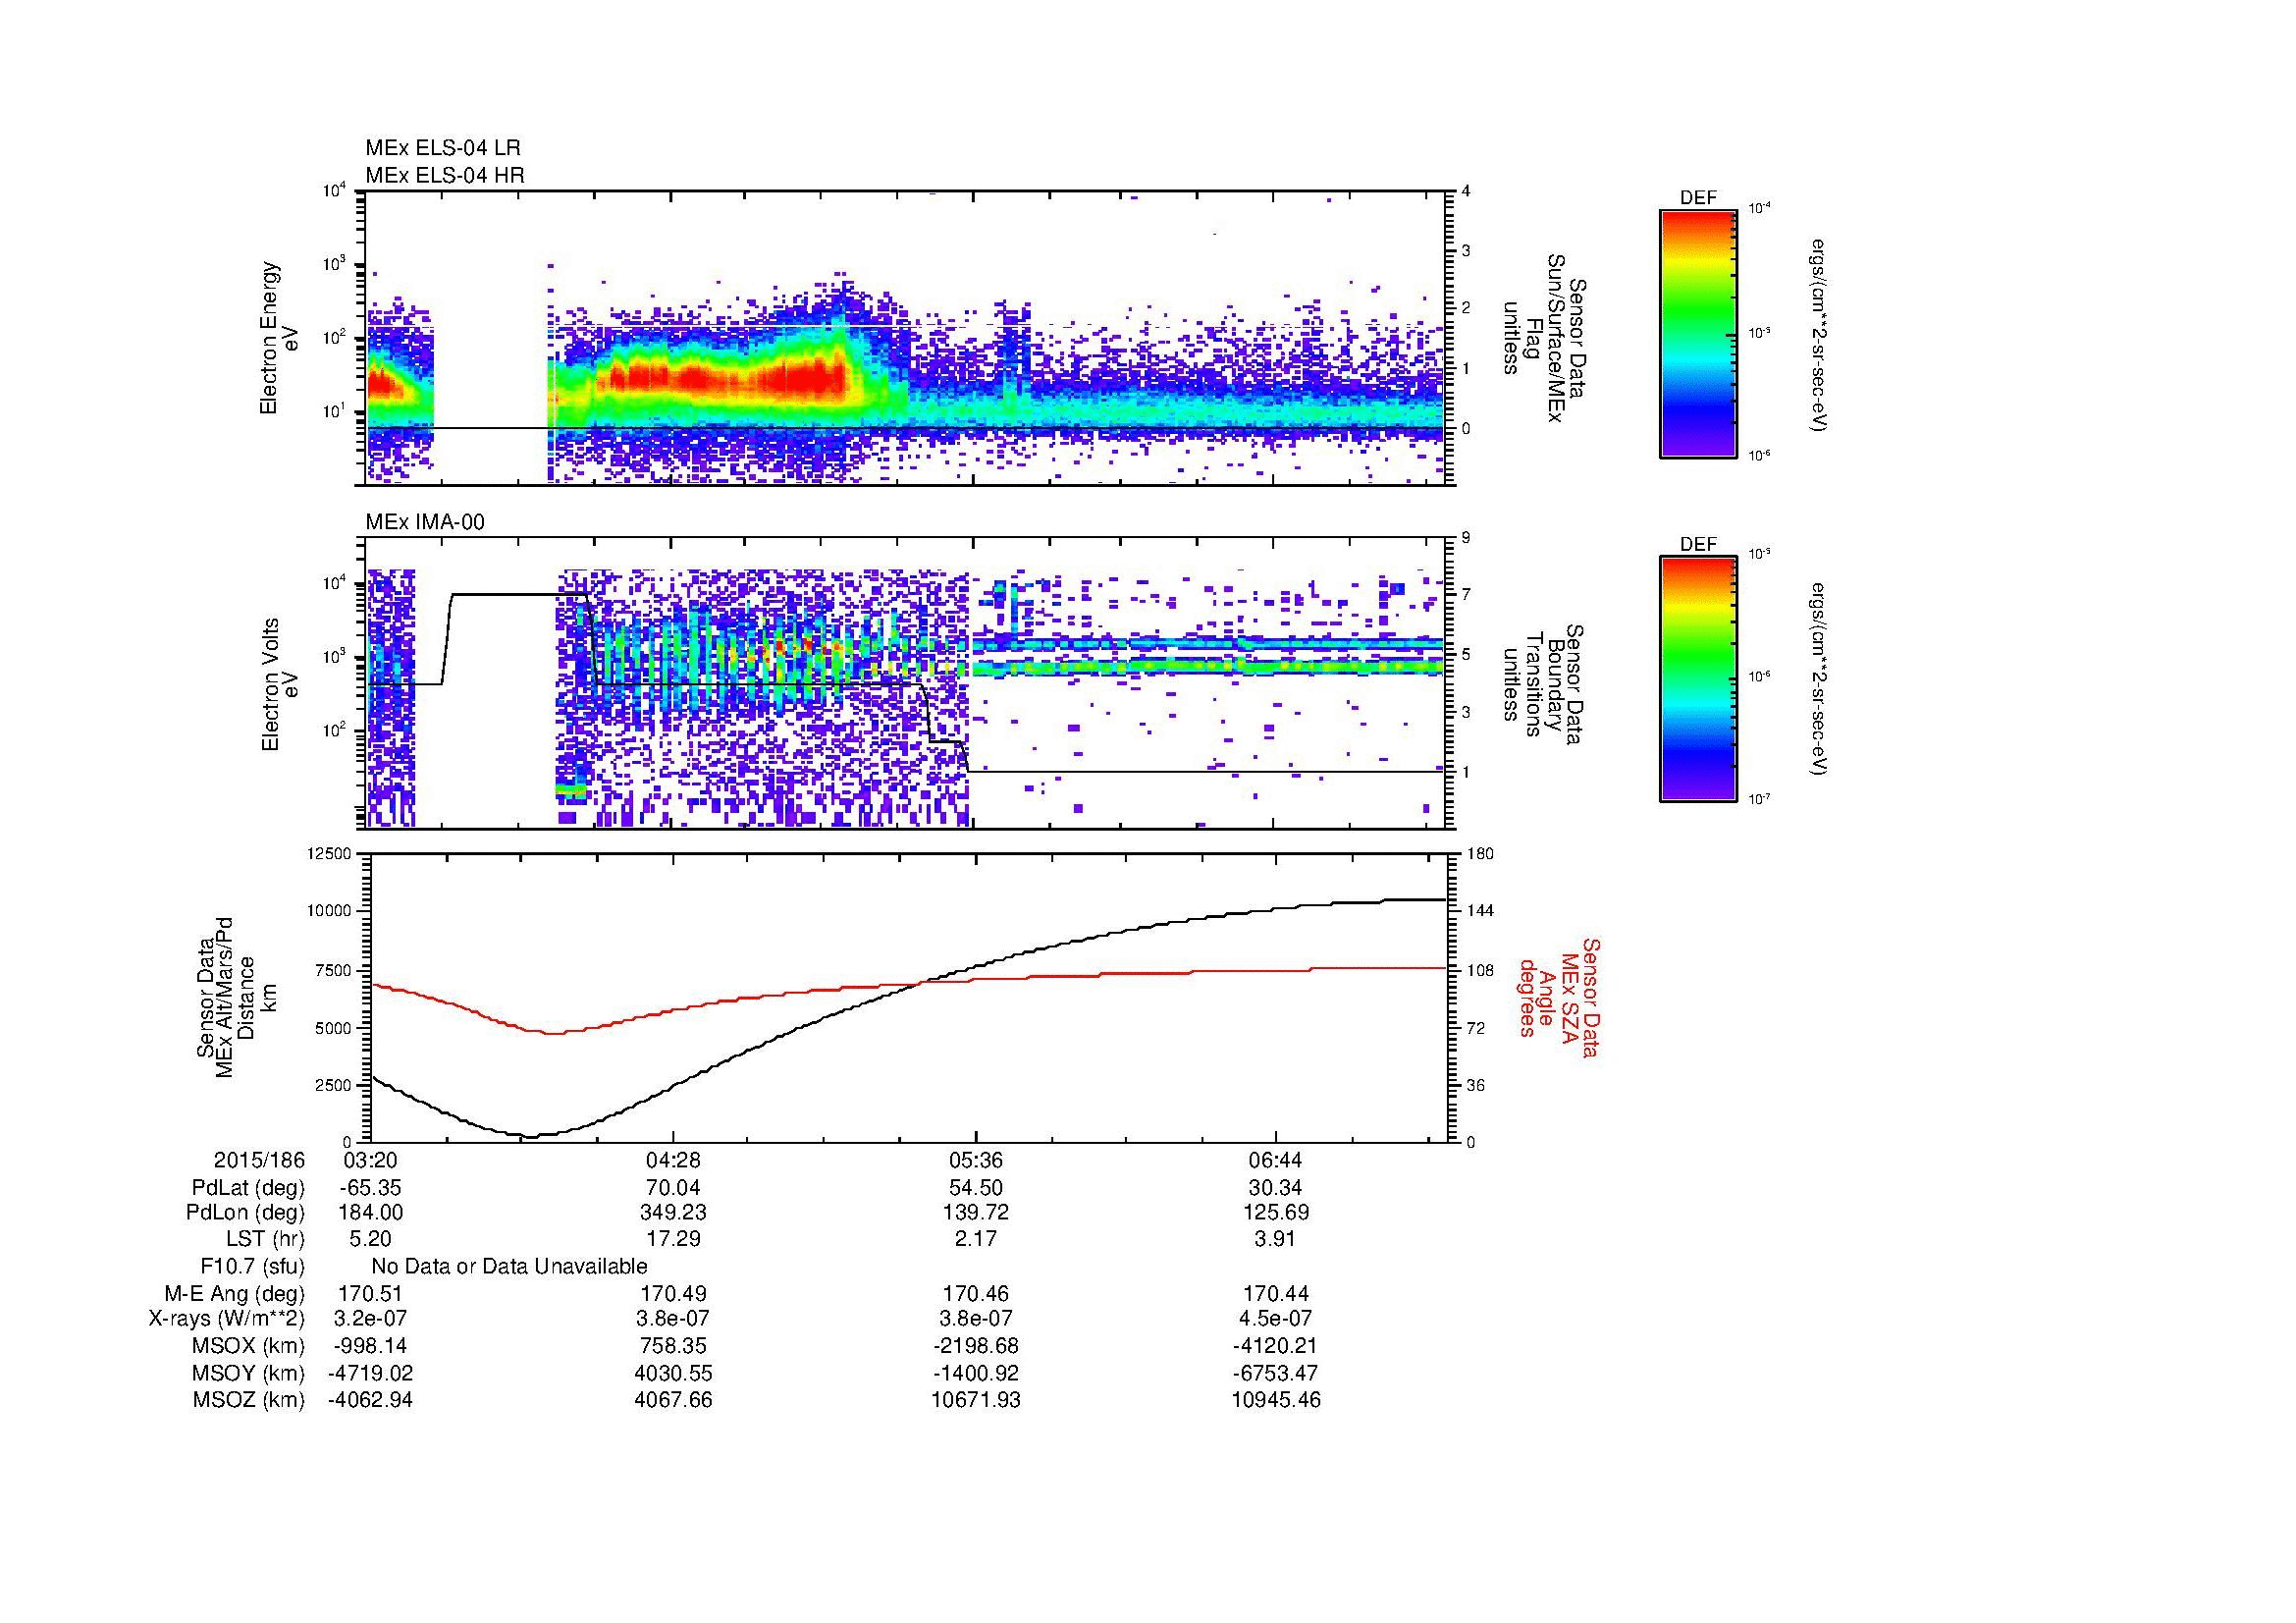Click MSOZ value 4067.66
This screenshot has width=2296, height=1623.
pyautogui.click(x=674, y=1400)
